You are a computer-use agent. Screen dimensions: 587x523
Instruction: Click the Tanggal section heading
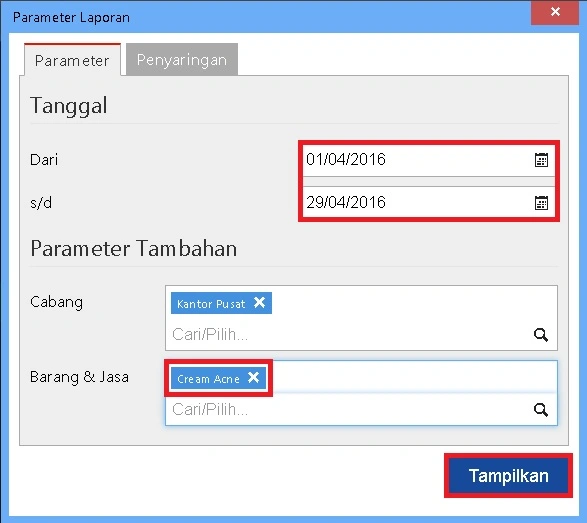pyautogui.click(x=69, y=106)
